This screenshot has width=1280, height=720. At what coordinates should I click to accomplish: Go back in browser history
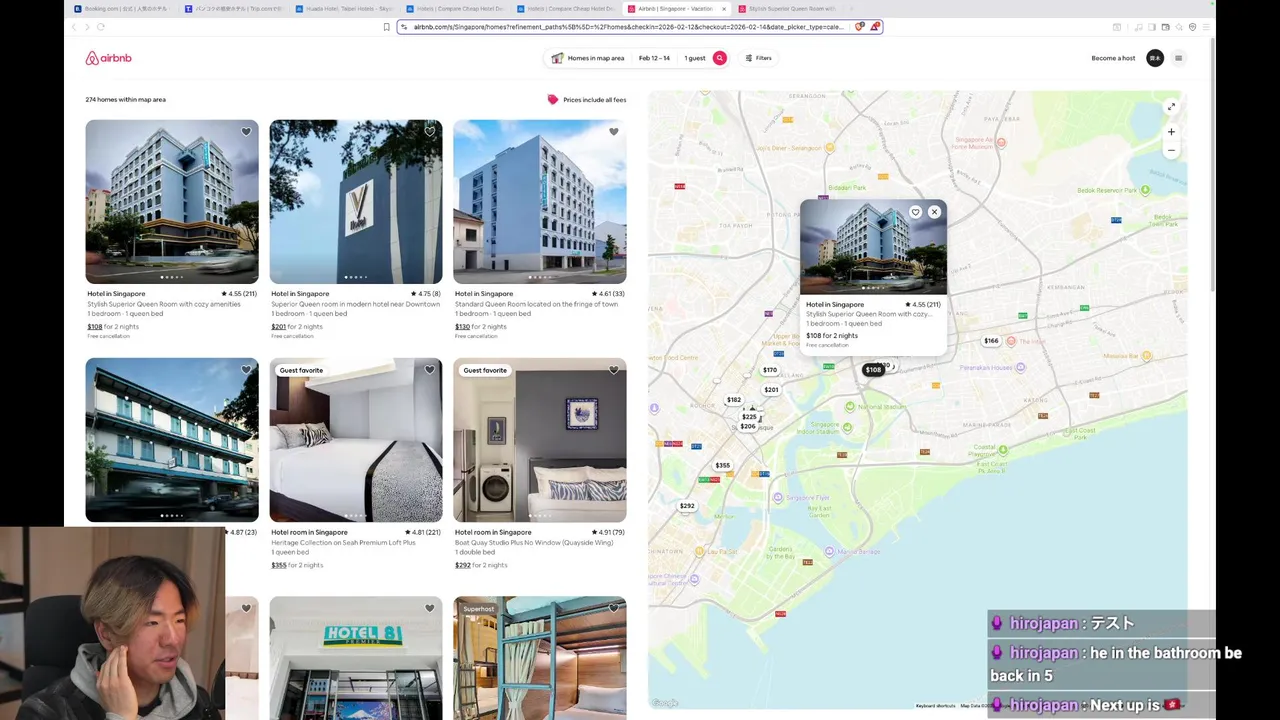coord(74,27)
